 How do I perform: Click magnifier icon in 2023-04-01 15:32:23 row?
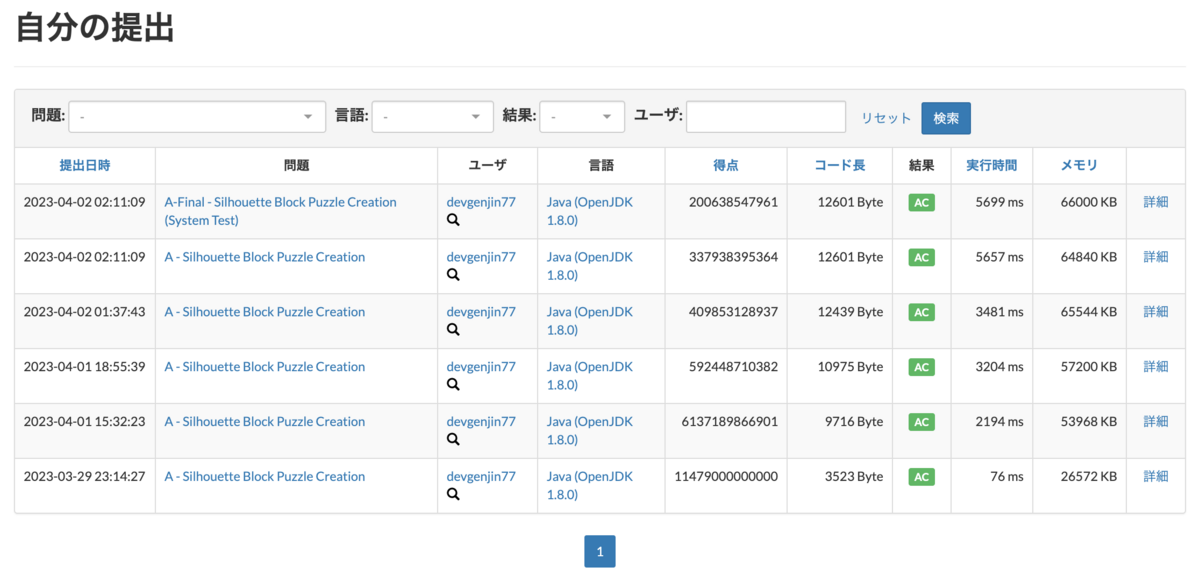[x=453, y=440]
